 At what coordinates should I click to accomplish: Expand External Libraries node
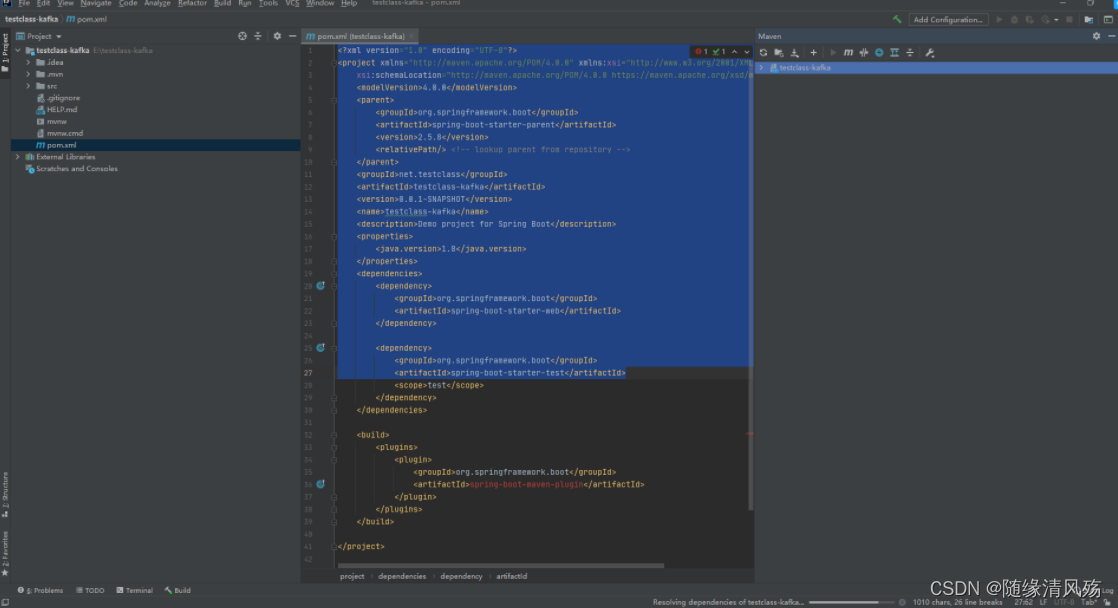[18, 157]
